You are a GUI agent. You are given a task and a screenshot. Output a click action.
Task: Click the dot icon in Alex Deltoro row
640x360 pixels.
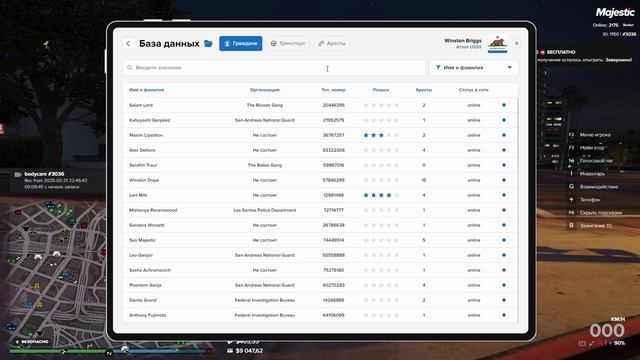[504, 150]
